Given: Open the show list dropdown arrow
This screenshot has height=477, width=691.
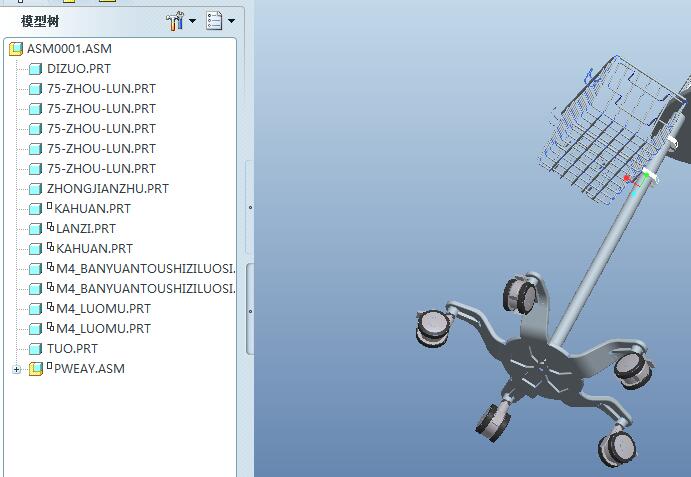Looking at the screenshot, I should [x=231, y=21].
